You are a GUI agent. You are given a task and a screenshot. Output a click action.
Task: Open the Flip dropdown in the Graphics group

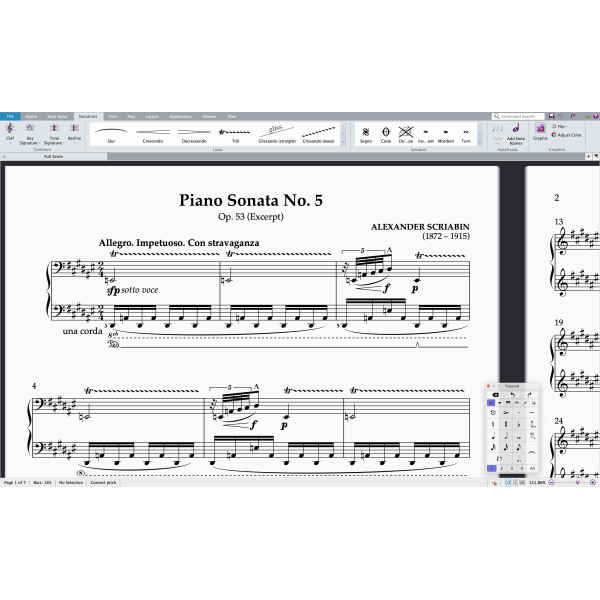pos(559,126)
